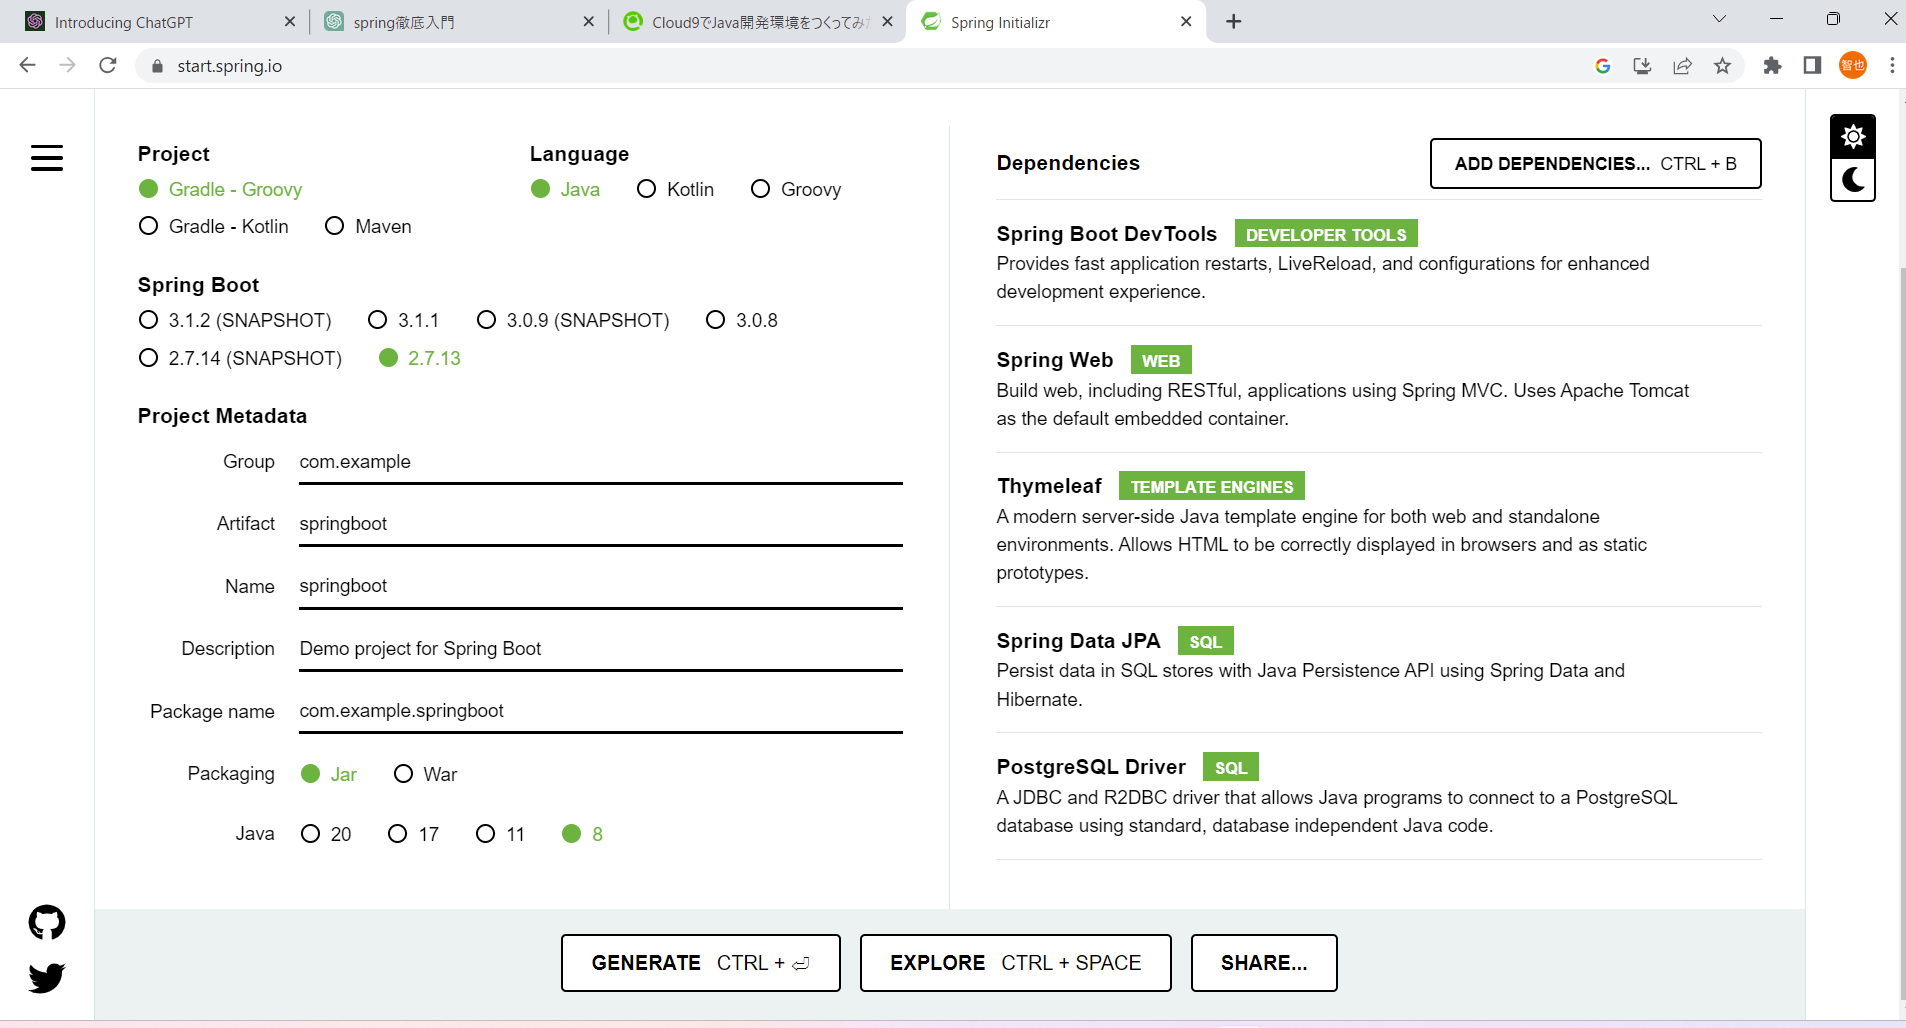
Task: Select Java version 20
Action: click(326, 834)
